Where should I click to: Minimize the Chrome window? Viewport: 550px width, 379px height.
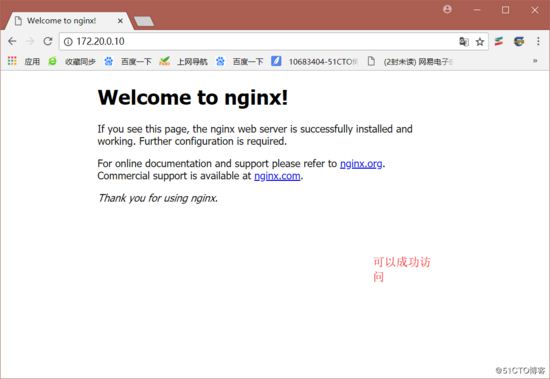477,10
